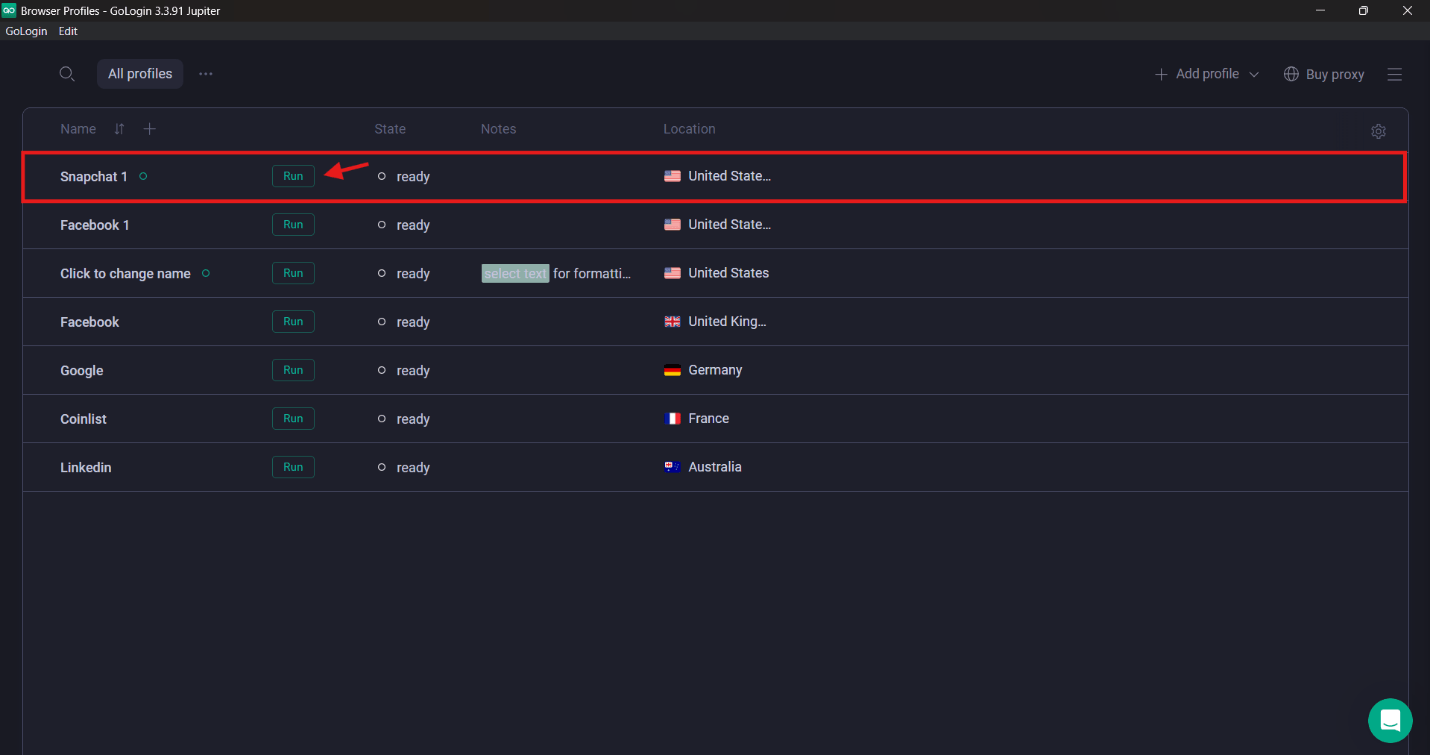Run the Coinlist profile

point(293,418)
